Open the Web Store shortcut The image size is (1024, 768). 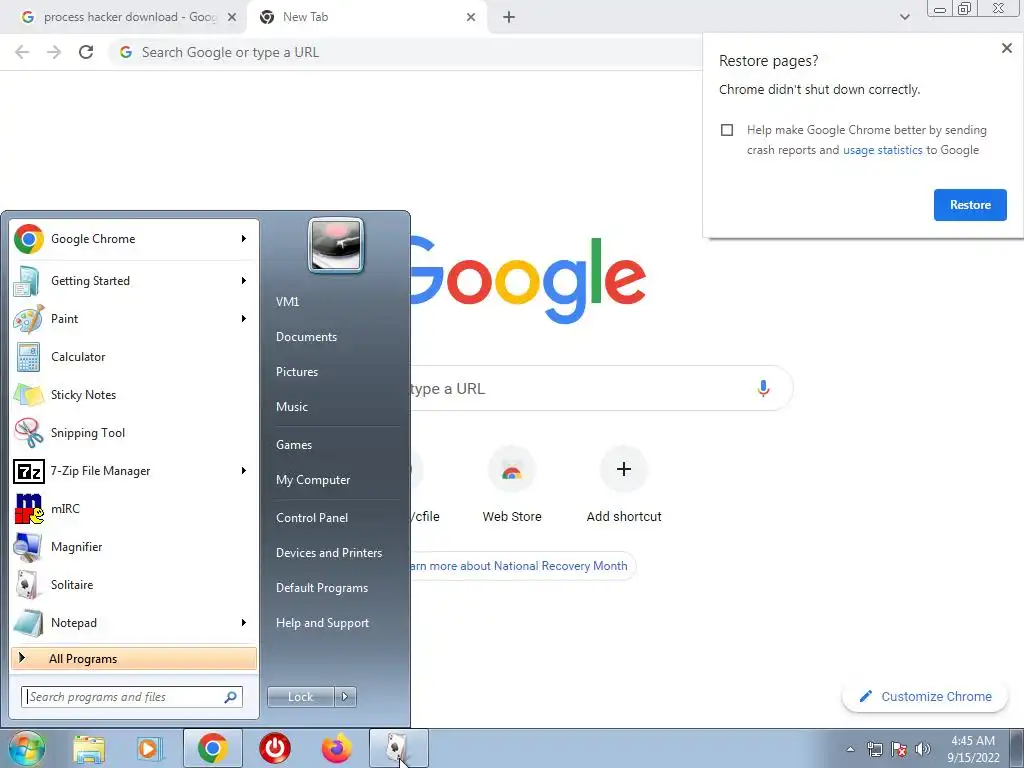[x=512, y=485]
